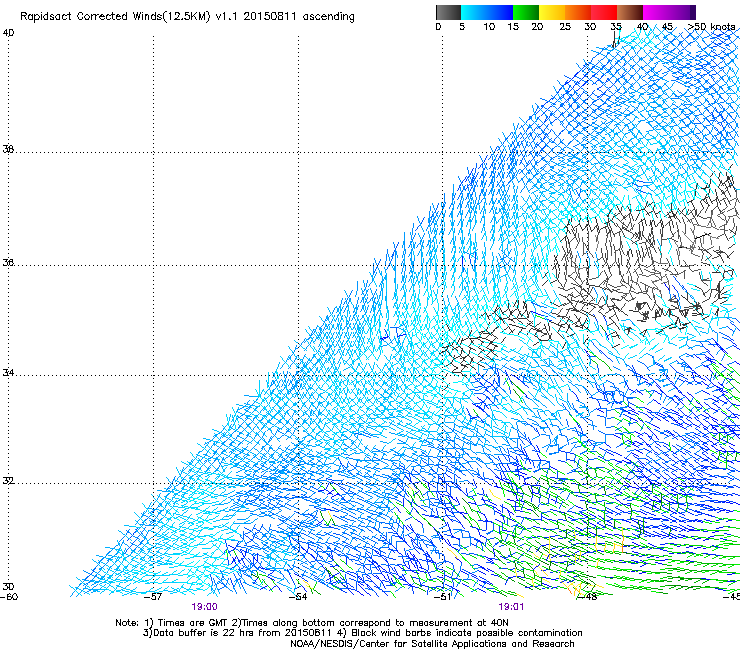Click the dark purple 45-50 knots legend segment
Image resolution: width=740 pixels, height=650 pixels.
point(682,12)
